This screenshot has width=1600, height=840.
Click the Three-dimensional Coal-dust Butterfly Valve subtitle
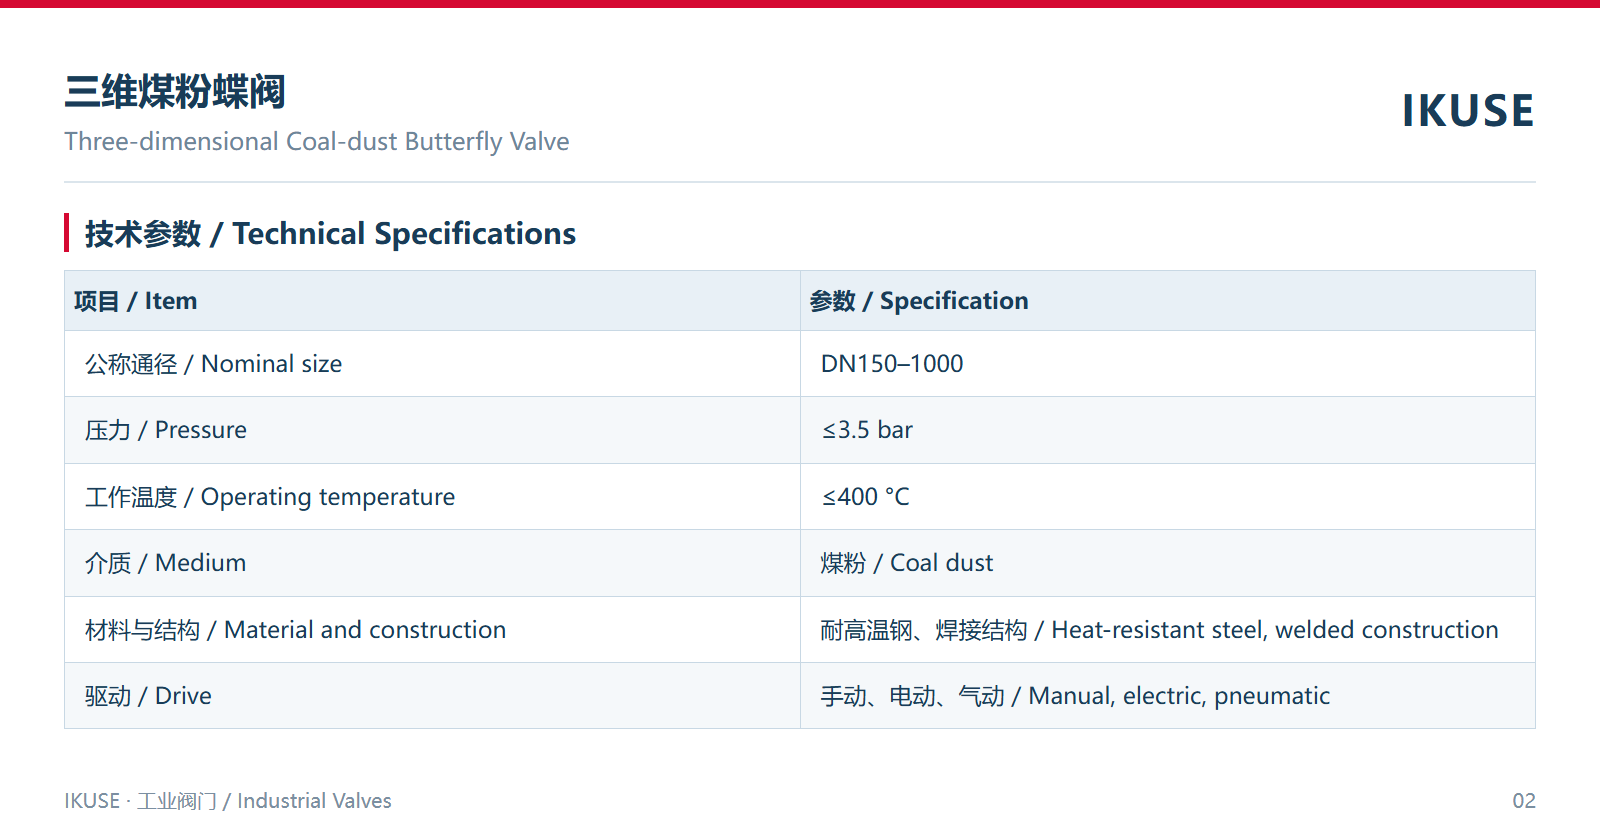[317, 142]
